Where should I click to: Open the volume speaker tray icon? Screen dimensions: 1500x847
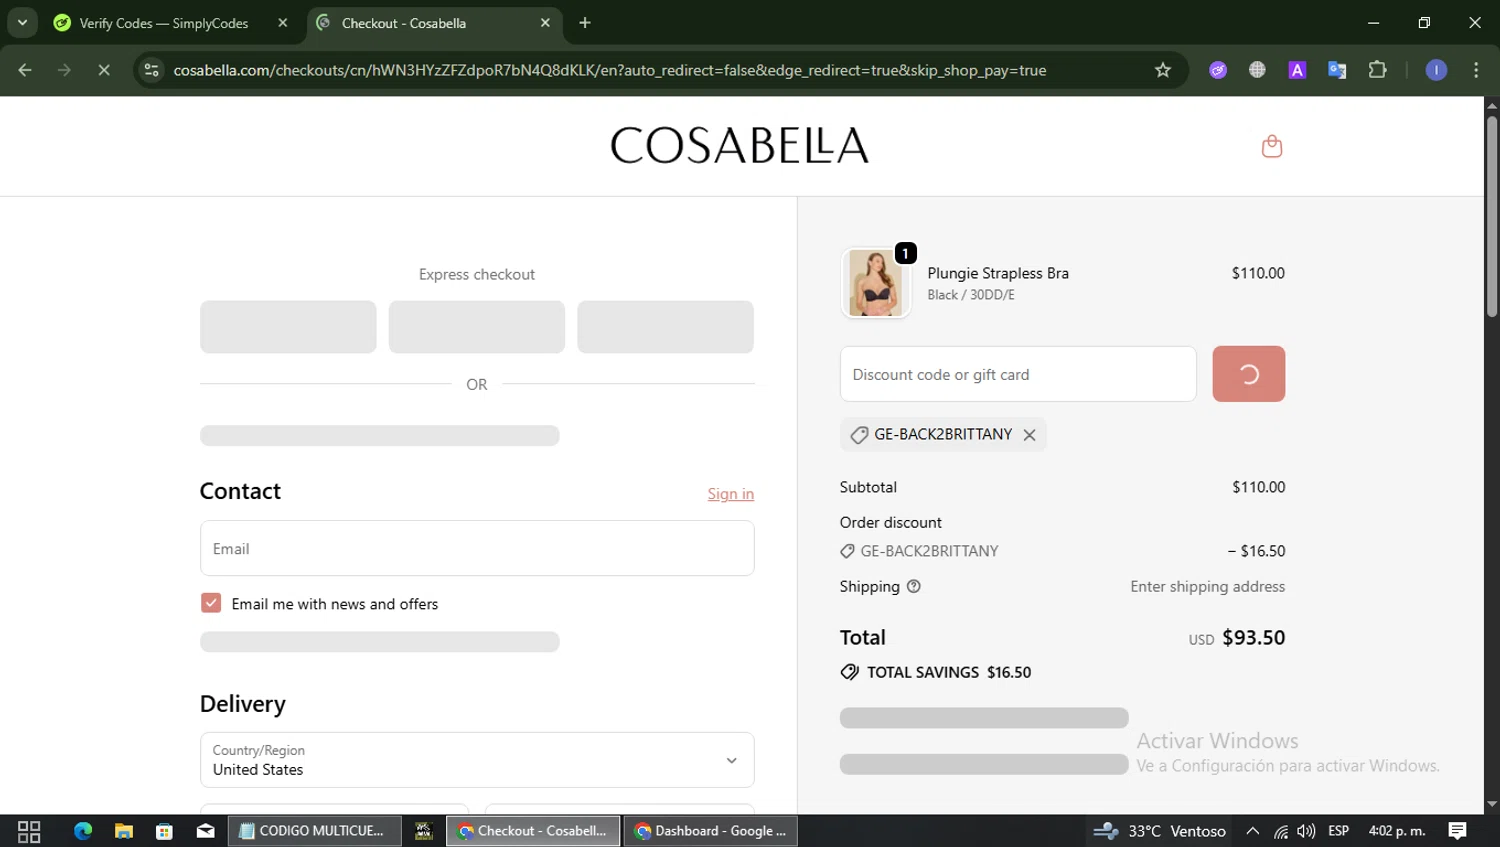point(1306,831)
